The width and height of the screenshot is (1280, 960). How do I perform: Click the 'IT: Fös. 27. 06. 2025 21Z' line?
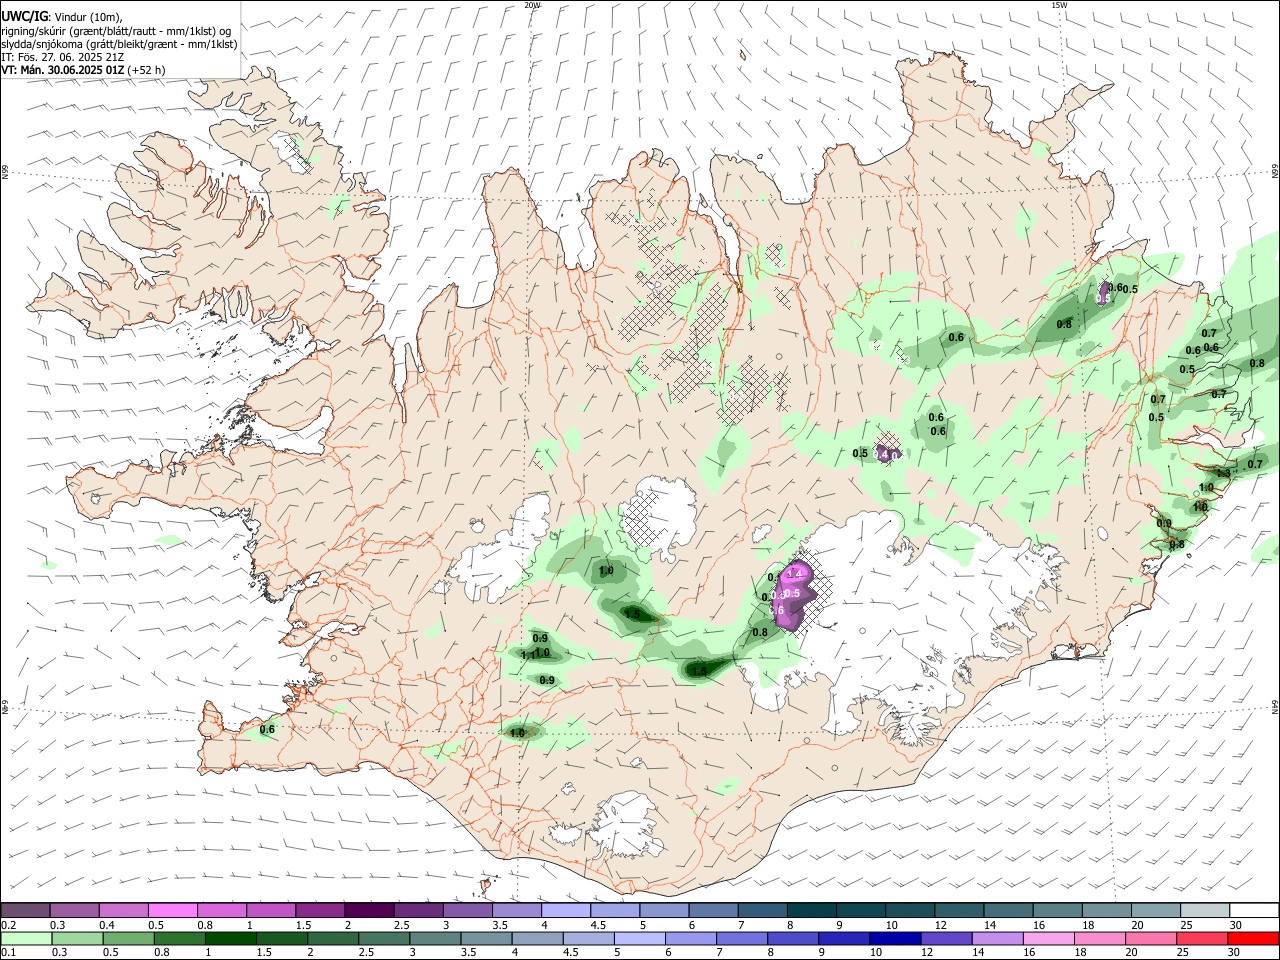click(62, 57)
